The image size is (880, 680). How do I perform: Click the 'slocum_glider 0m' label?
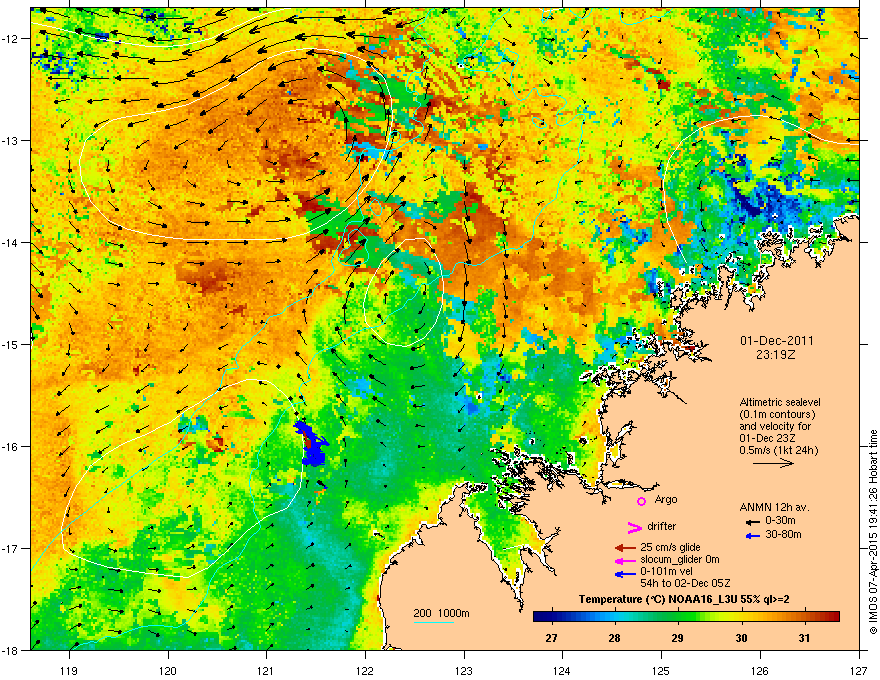(x=680, y=559)
